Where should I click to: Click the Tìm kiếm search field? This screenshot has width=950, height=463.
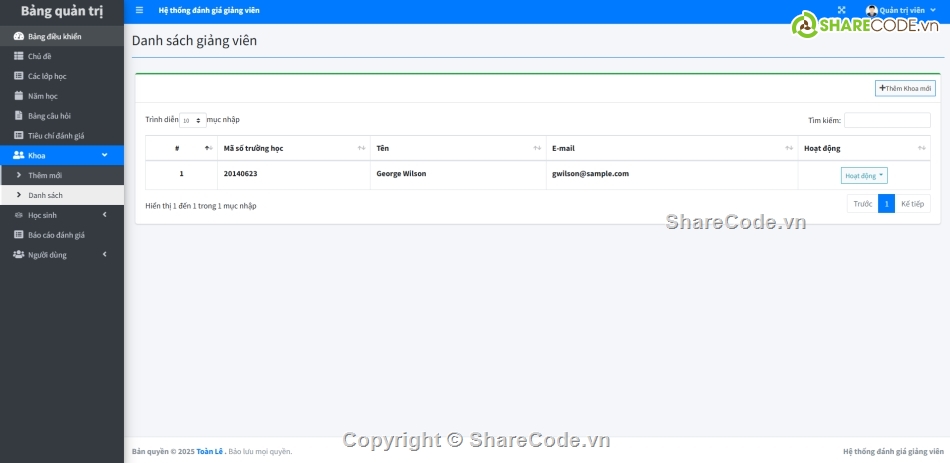(886, 120)
